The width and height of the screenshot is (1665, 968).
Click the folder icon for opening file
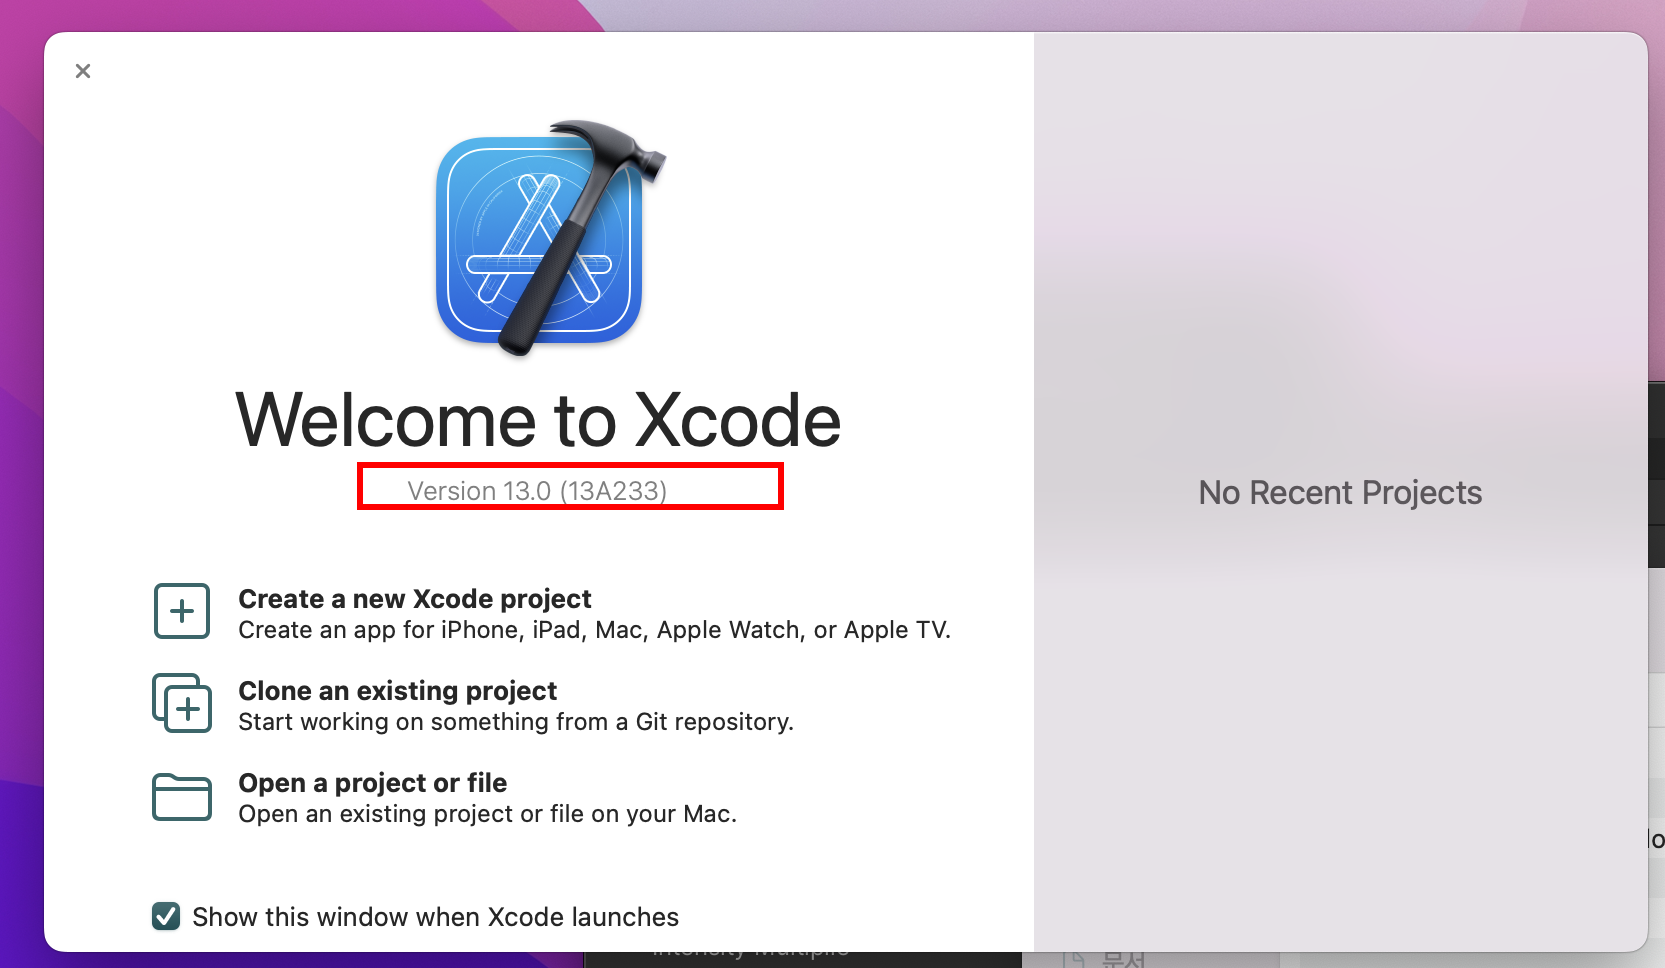pyautogui.click(x=182, y=797)
